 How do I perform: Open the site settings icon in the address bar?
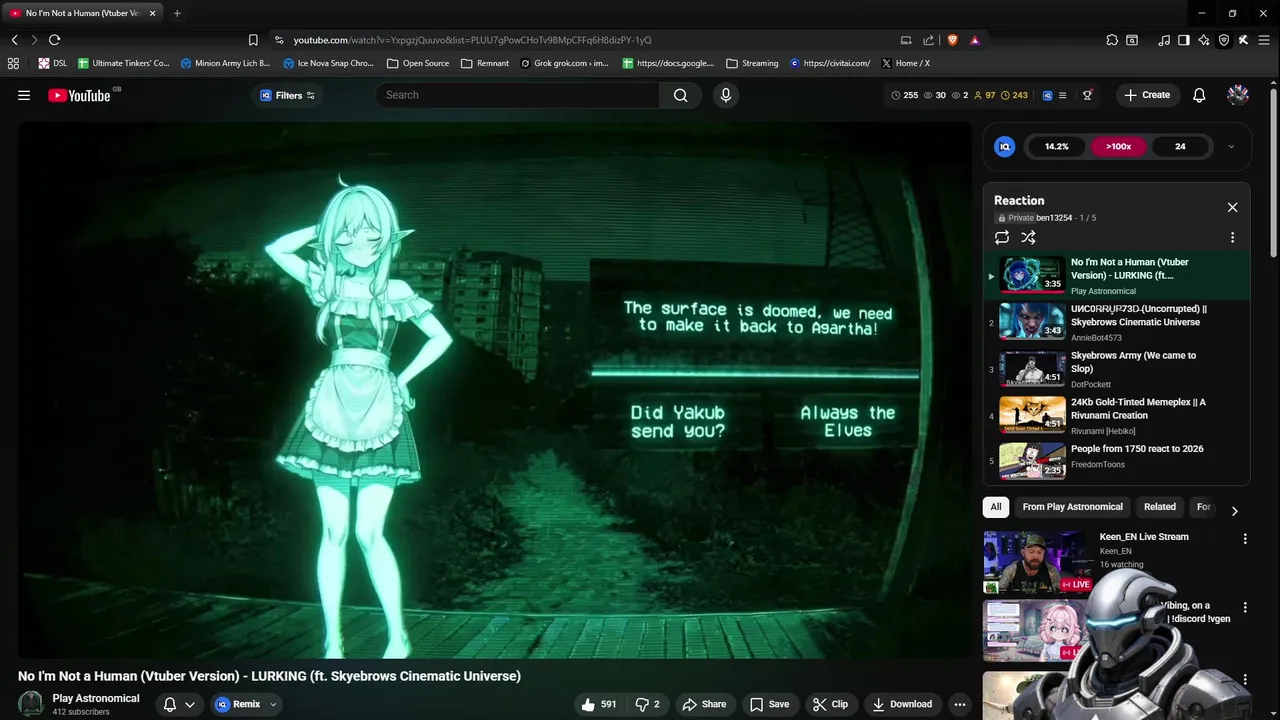(x=279, y=40)
